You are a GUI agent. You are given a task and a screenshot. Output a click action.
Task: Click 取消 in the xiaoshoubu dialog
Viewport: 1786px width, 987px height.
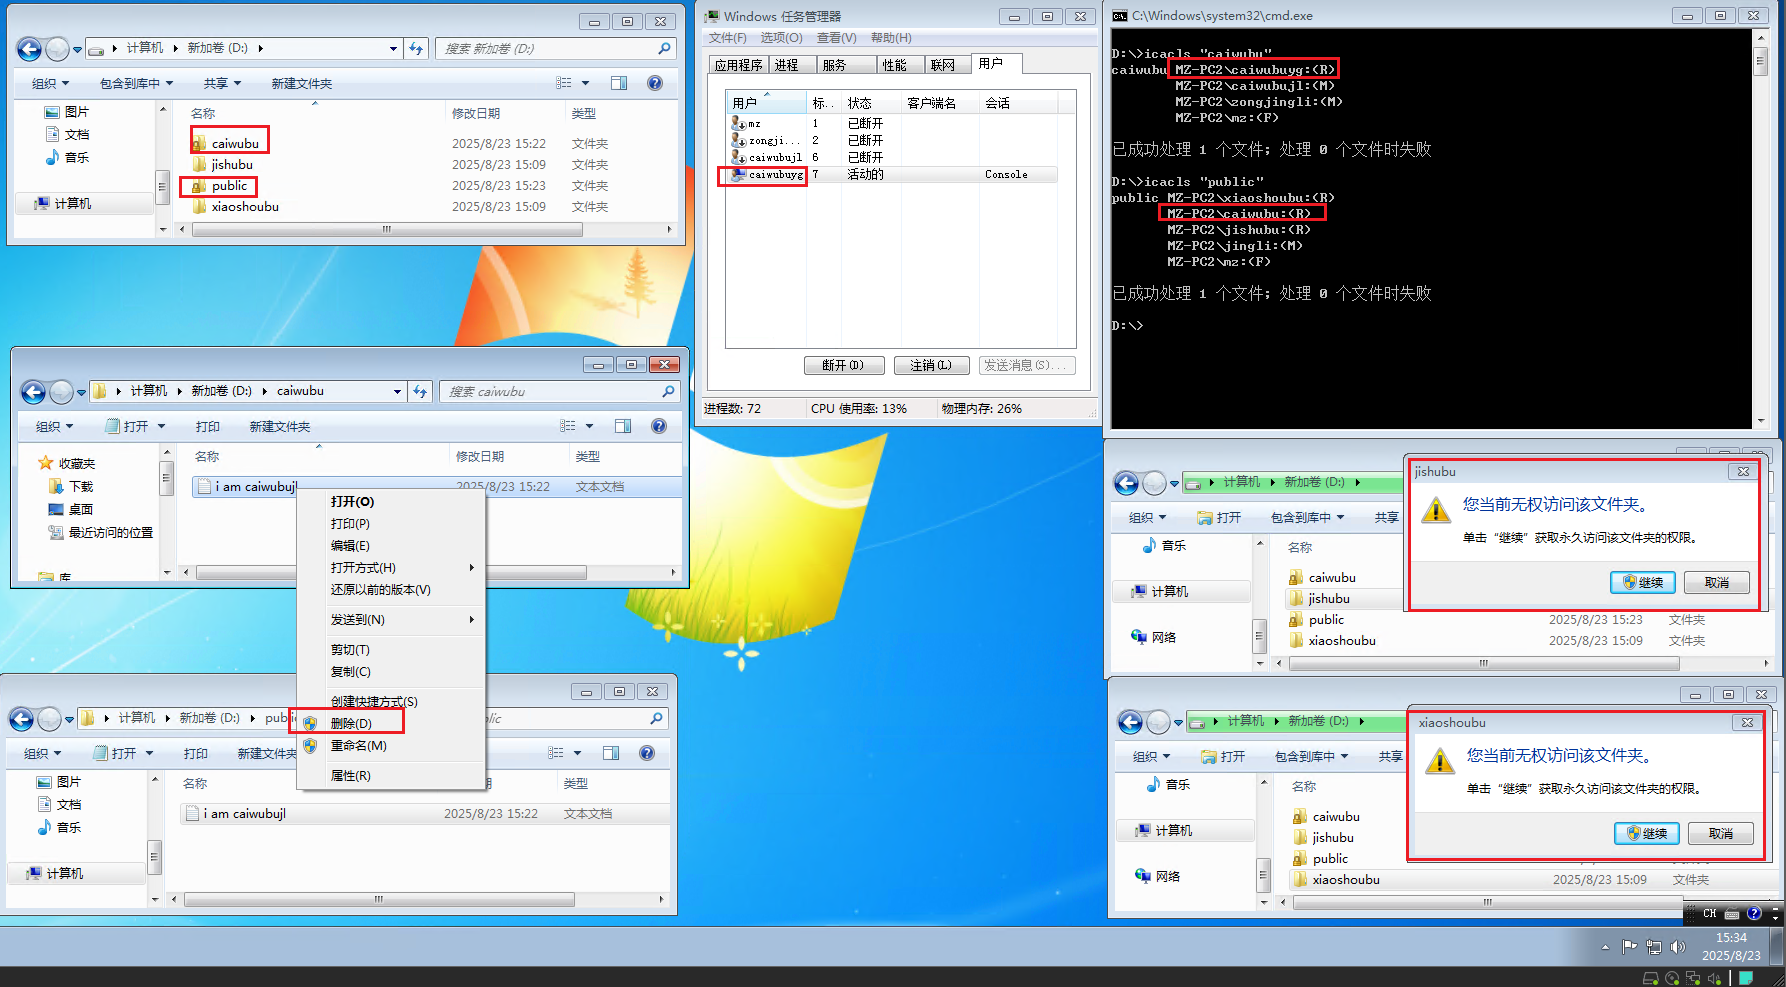[x=1721, y=834]
